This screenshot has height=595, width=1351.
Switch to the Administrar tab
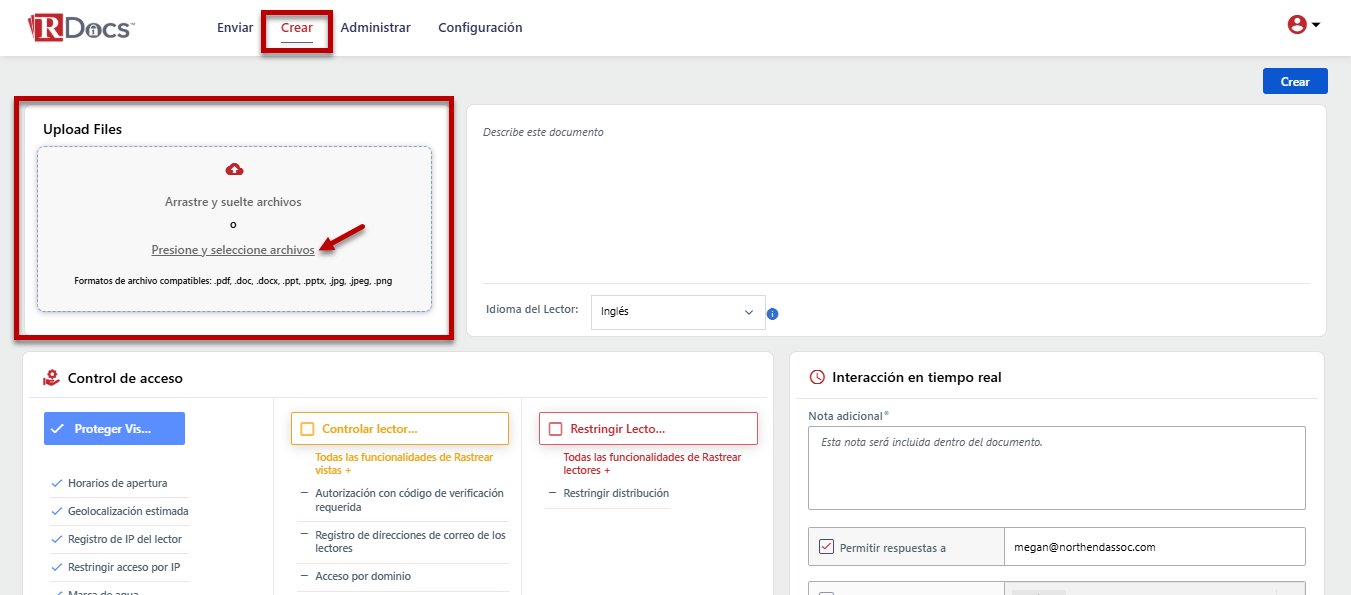point(375,28)
